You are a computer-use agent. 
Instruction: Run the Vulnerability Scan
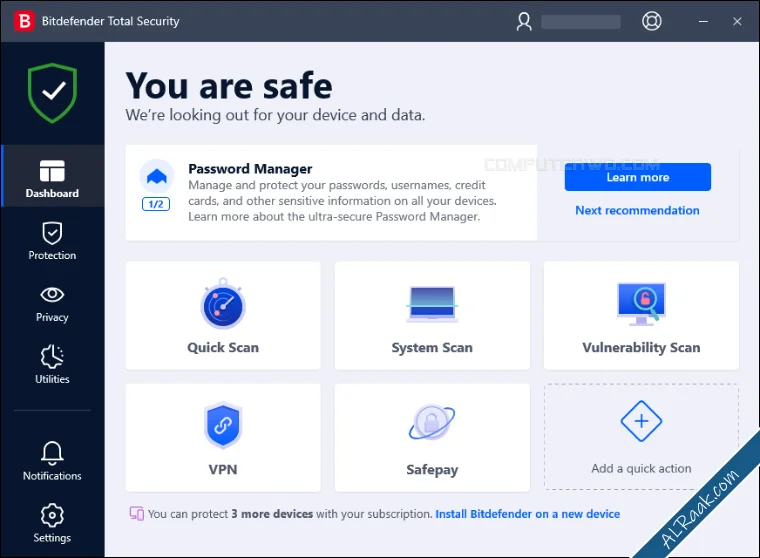pos(641,316)
